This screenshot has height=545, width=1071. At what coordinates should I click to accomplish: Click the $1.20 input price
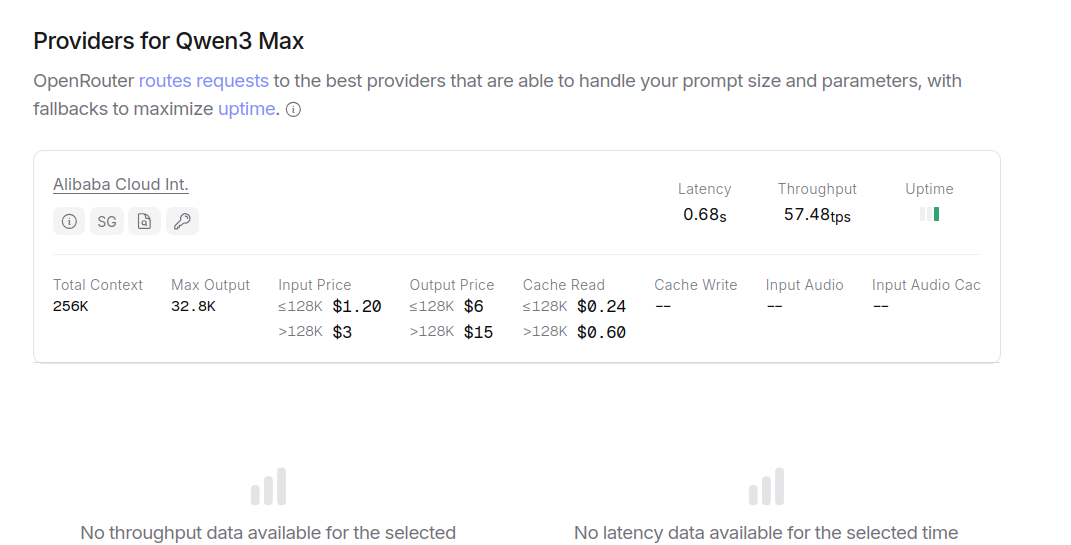point(357,306)
